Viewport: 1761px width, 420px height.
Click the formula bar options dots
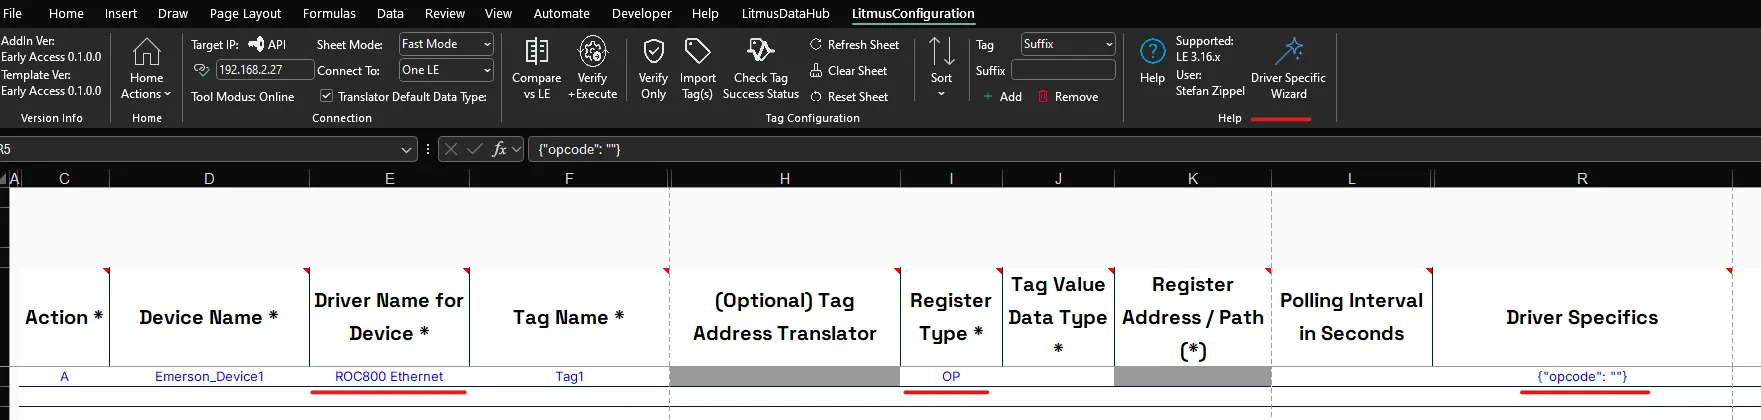click(428, 149)
